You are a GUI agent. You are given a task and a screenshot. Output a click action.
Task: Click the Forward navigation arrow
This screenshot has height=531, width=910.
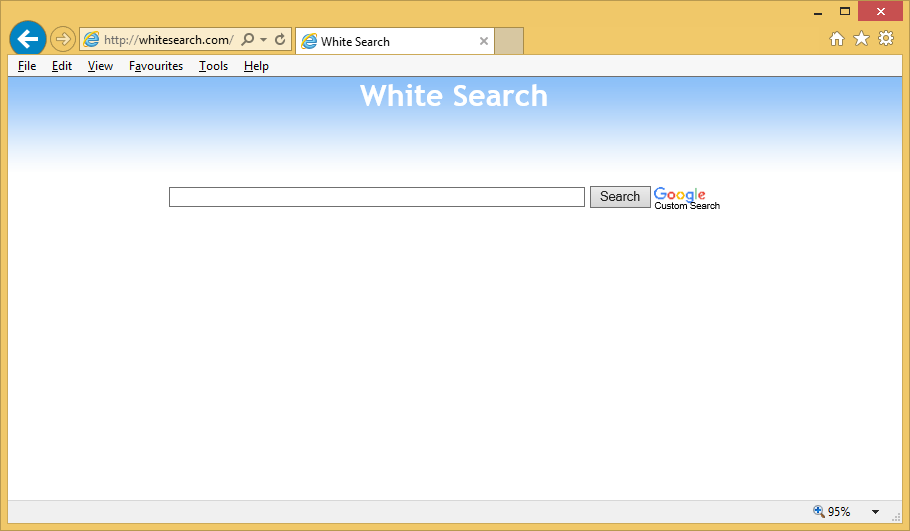(63, 40)
